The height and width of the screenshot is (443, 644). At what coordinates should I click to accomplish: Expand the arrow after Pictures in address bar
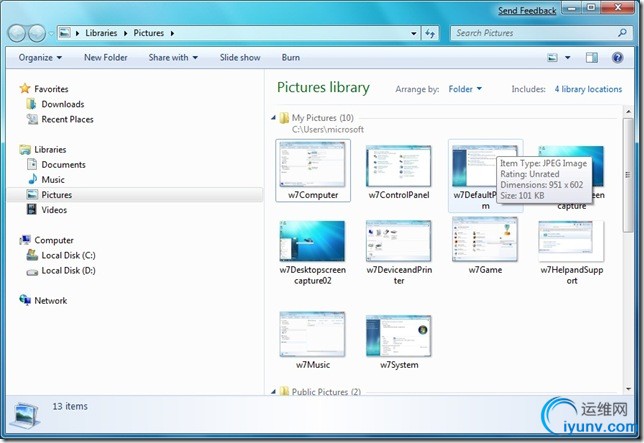coord(172,33)
